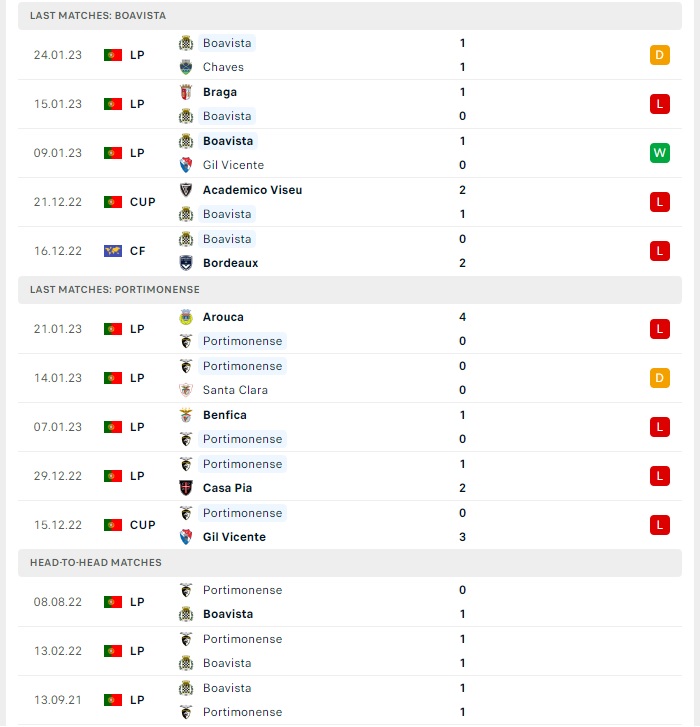Open the 08.08.22 head-to-head match row

click(350, 602)
